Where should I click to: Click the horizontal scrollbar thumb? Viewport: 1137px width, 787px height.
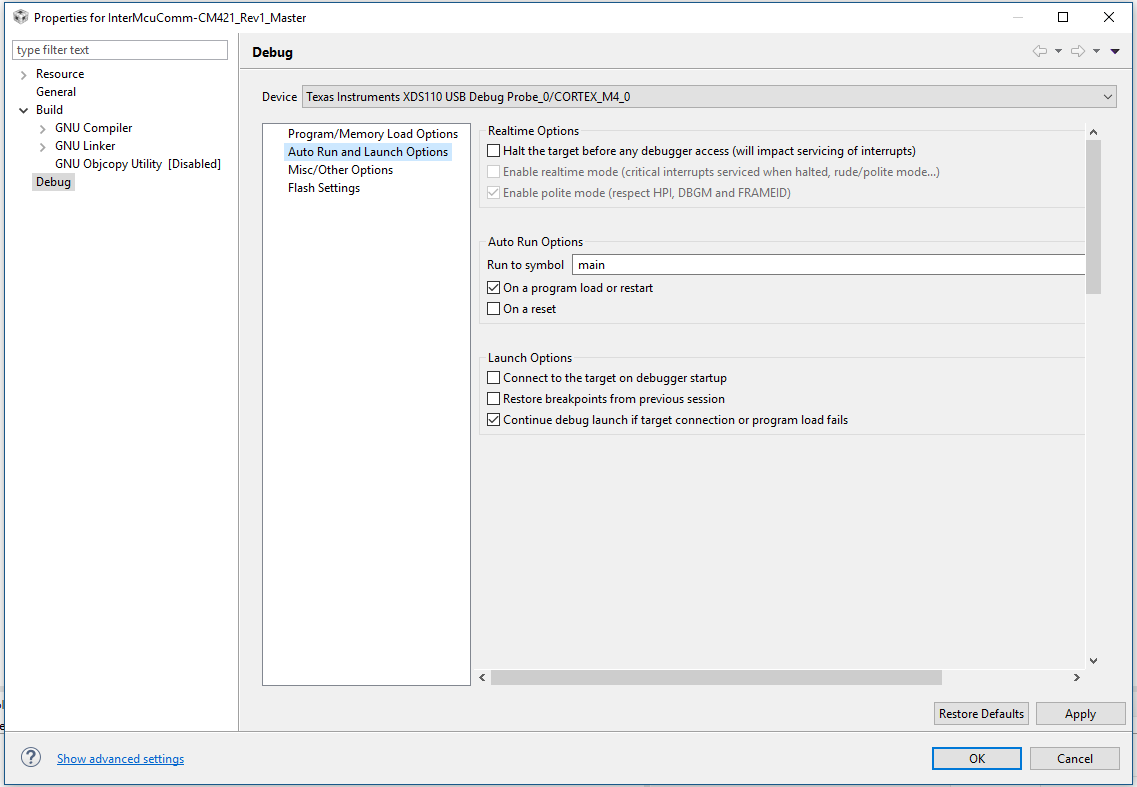click(716, 677)
